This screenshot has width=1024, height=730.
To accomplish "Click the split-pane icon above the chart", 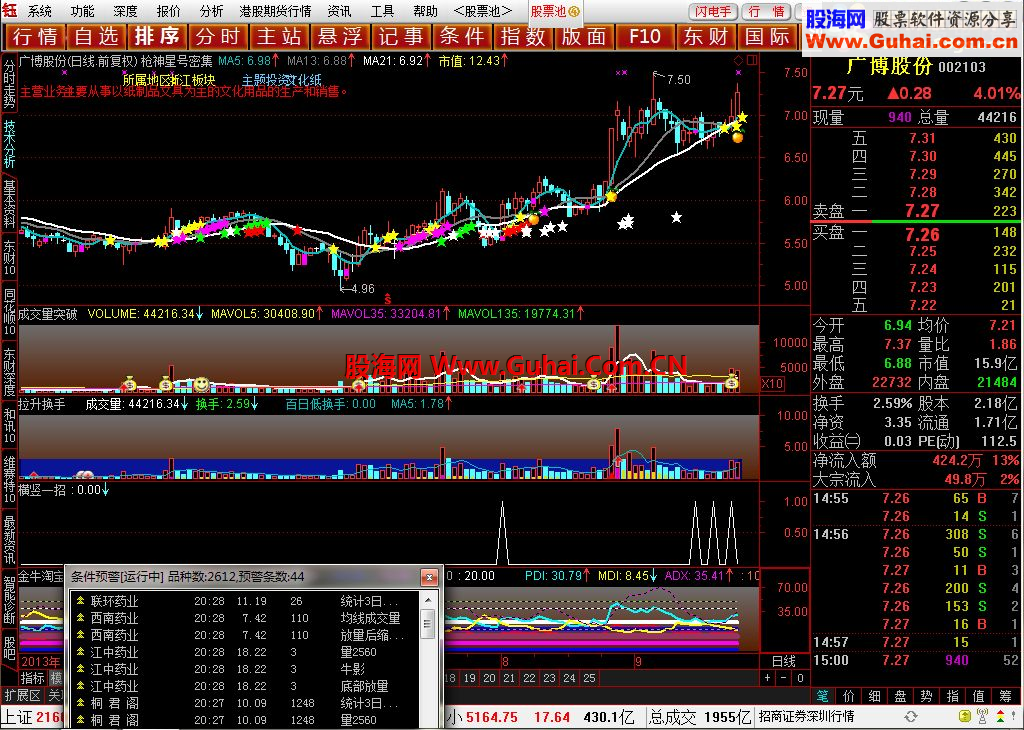I will click(752, 61).
